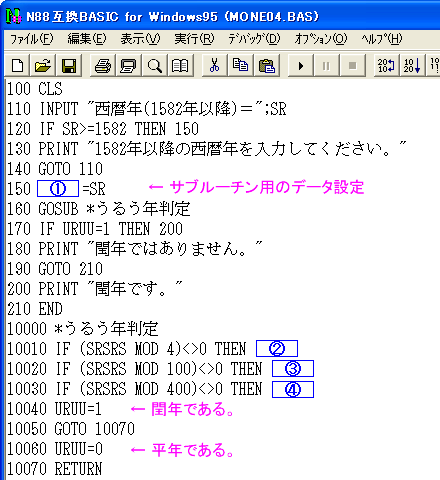Click the =SR text on line 150
Image resolution: width=440 pixels, height=480 pixels.
click(94, 189)
